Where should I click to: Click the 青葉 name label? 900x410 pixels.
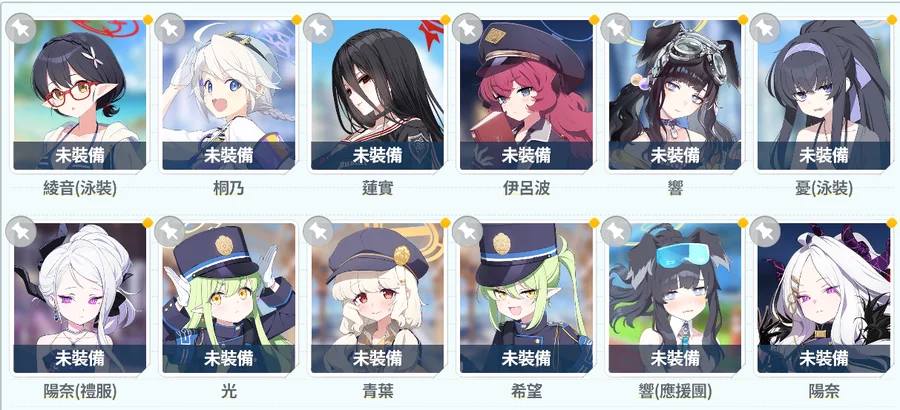(x=378, y=392)
